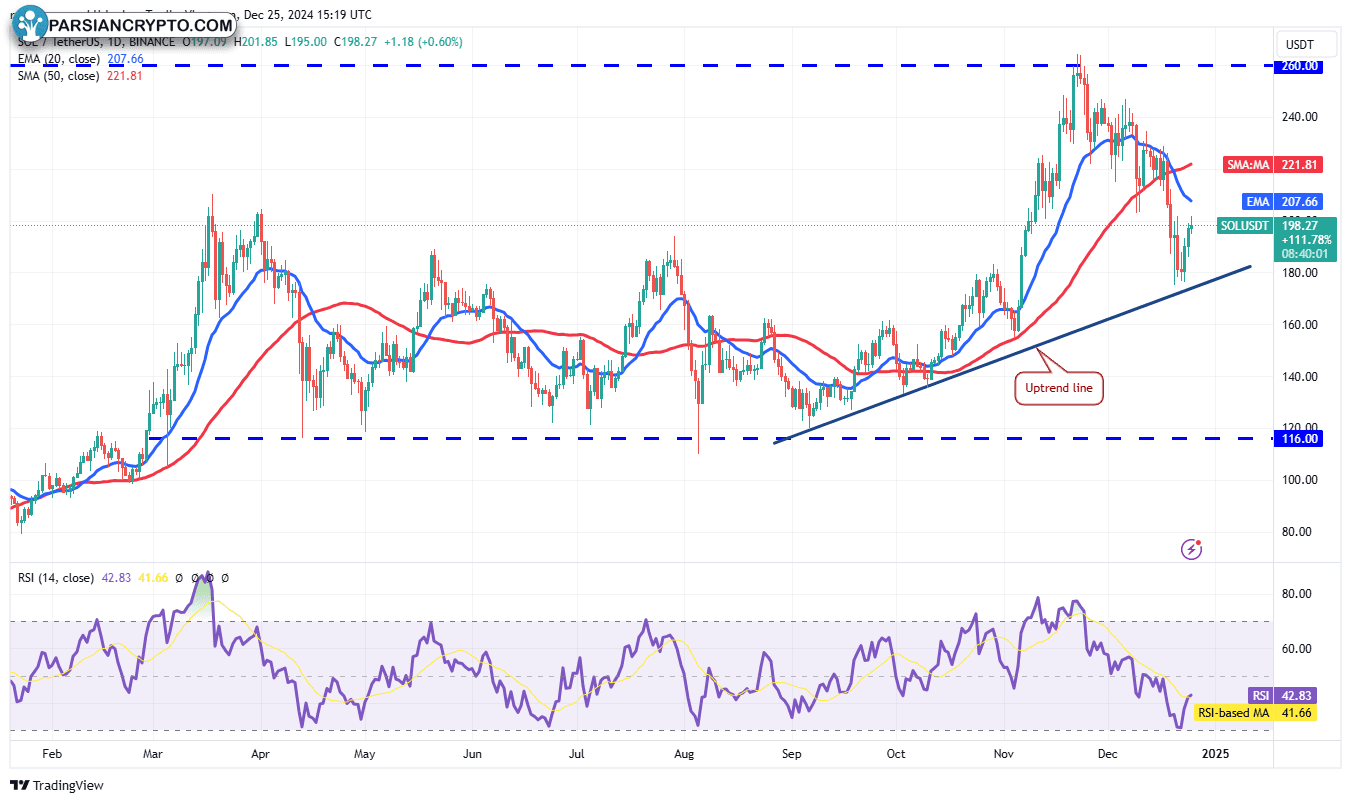The width and height of the screenshot is (1351, 803).
Task: Click the Jul date axis label
Action: [576, 753]
